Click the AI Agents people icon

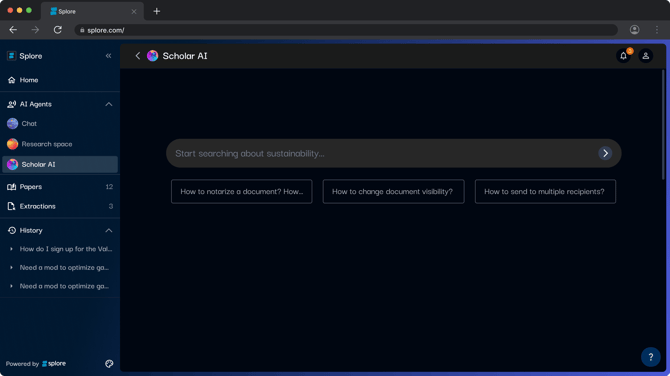12,104
